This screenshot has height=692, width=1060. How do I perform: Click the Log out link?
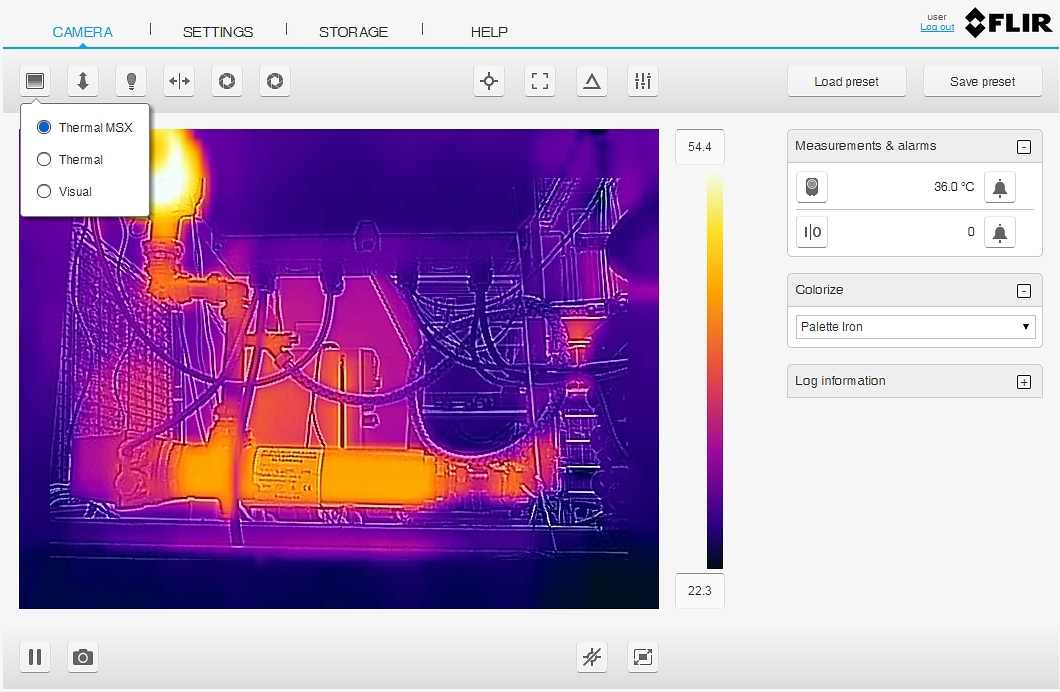tap(937, 27)
